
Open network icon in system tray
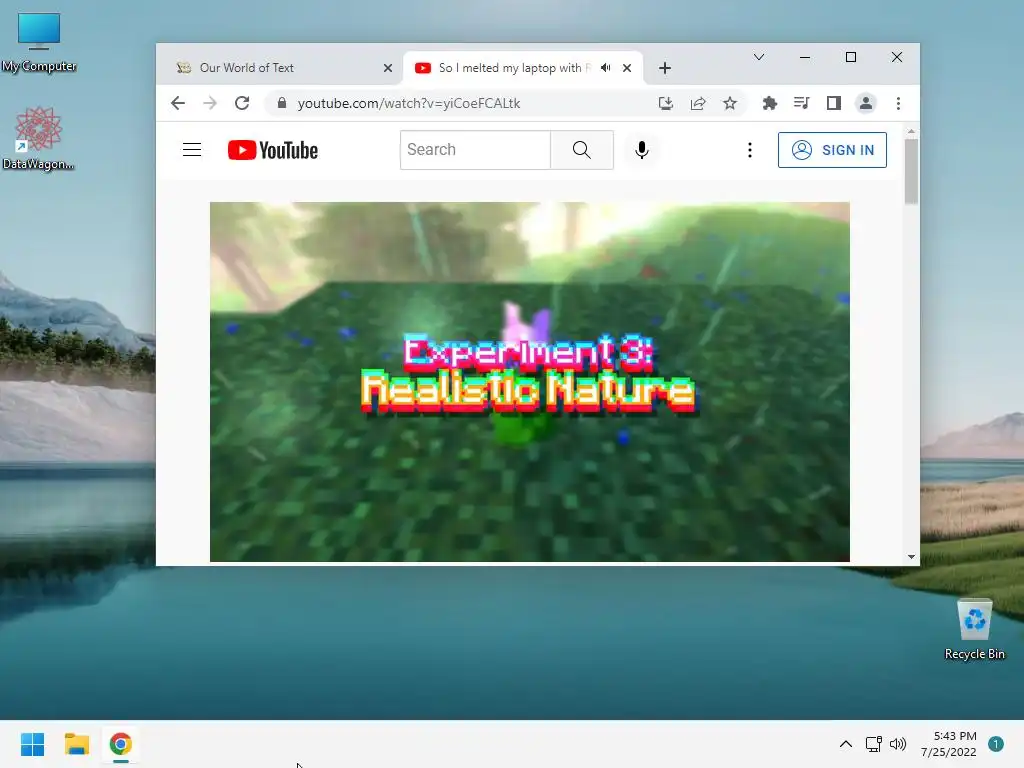[873, 744]
